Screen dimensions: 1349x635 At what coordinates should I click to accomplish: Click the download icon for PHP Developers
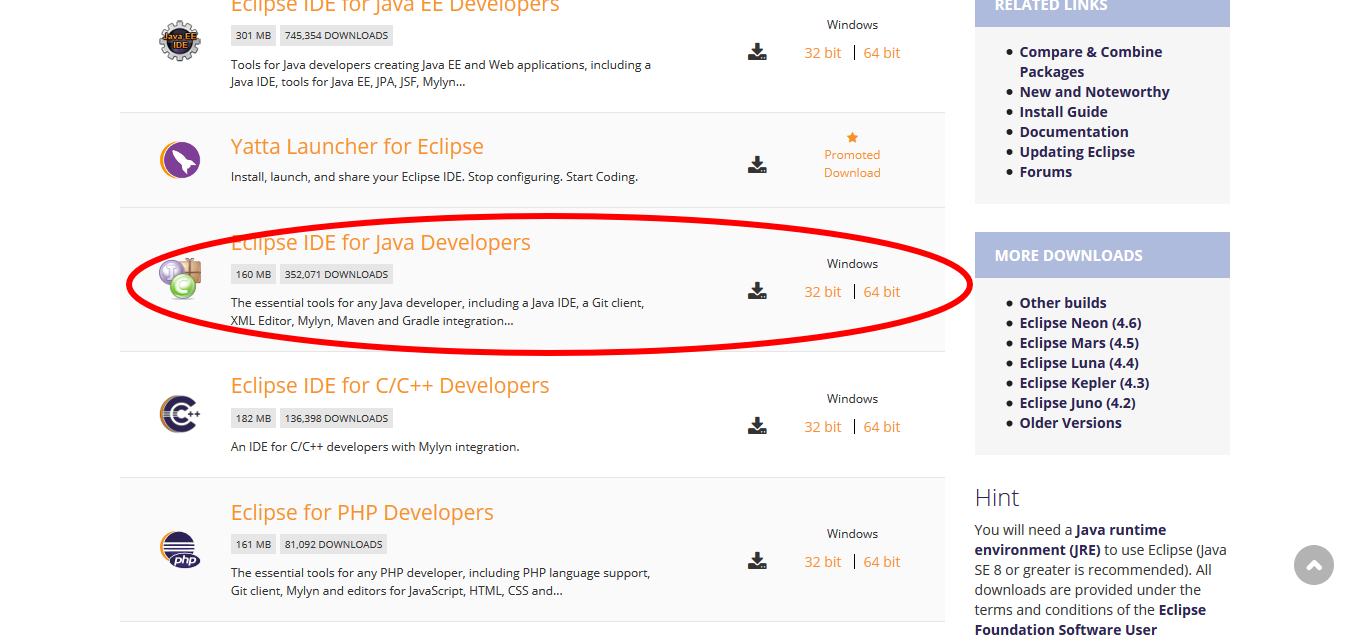[x=757, y=561]
